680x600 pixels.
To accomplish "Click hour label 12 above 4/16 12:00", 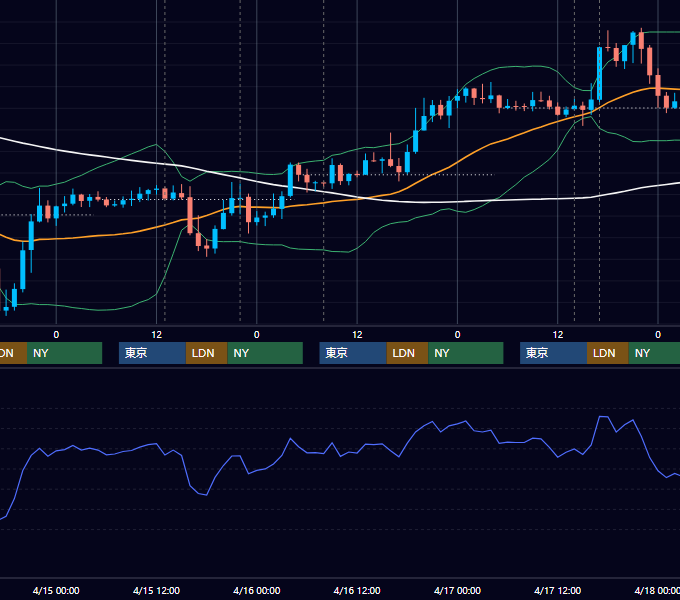I will [357, 335].
